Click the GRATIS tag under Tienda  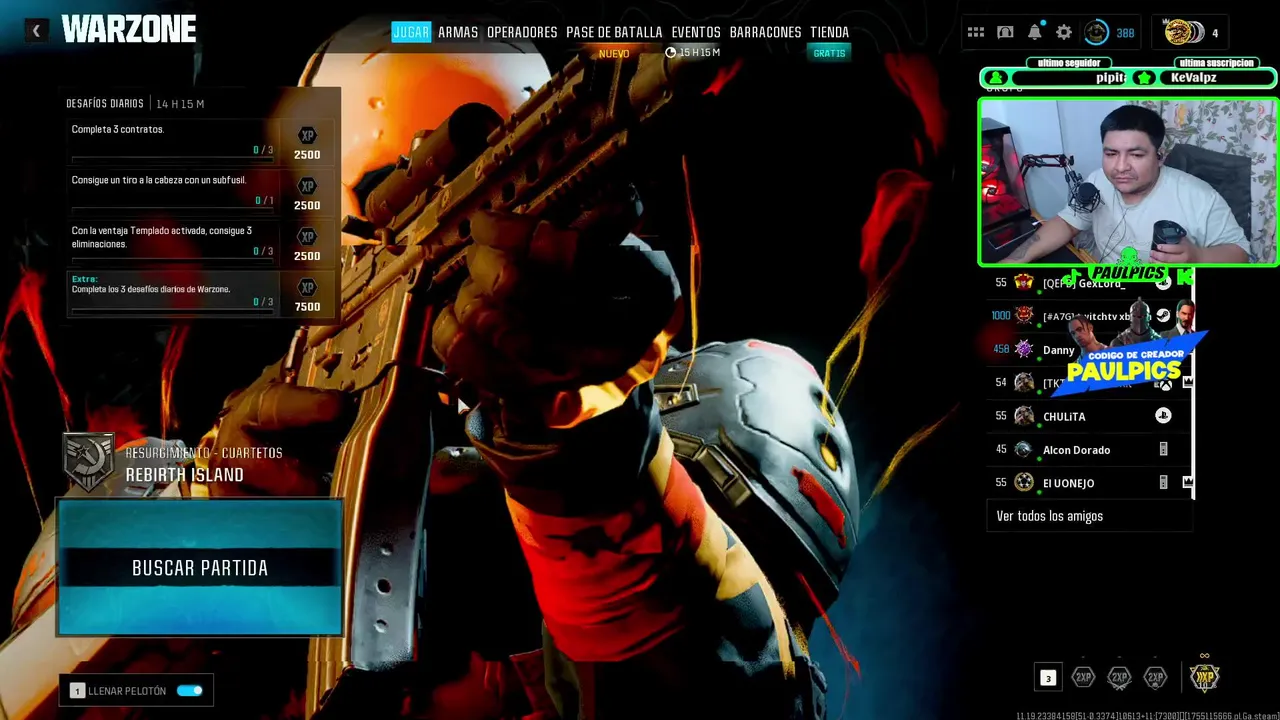[x=829, y=53]
